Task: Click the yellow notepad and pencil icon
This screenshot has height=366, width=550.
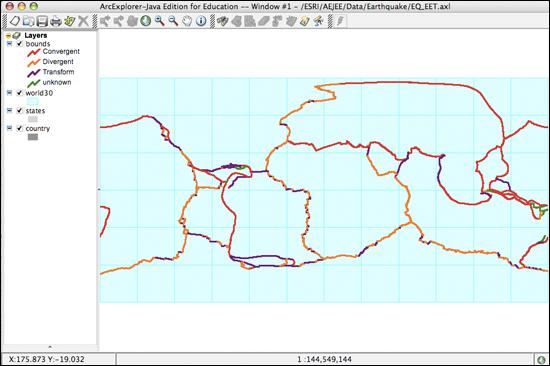Action: (x=304, y=21)
